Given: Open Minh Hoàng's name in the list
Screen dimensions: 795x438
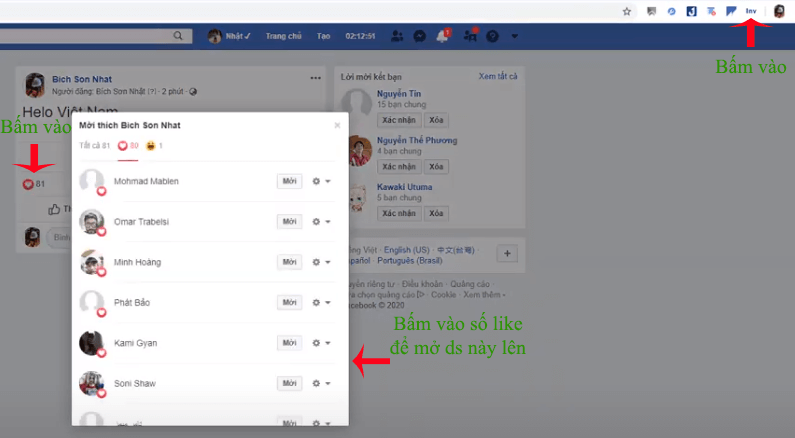Looking at the screenshot, I should point(137,262).
